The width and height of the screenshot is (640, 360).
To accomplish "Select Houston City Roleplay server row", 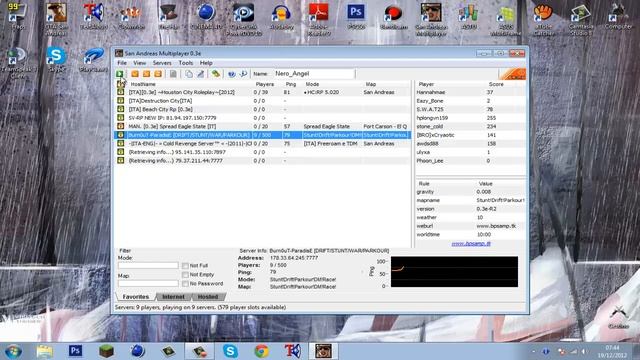I will point(263,92).
